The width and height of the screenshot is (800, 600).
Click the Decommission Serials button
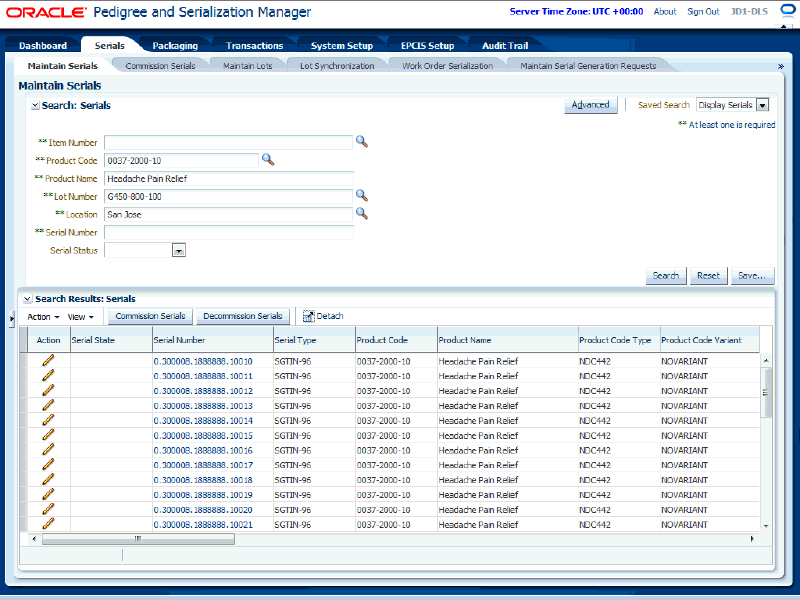point(242,316)
